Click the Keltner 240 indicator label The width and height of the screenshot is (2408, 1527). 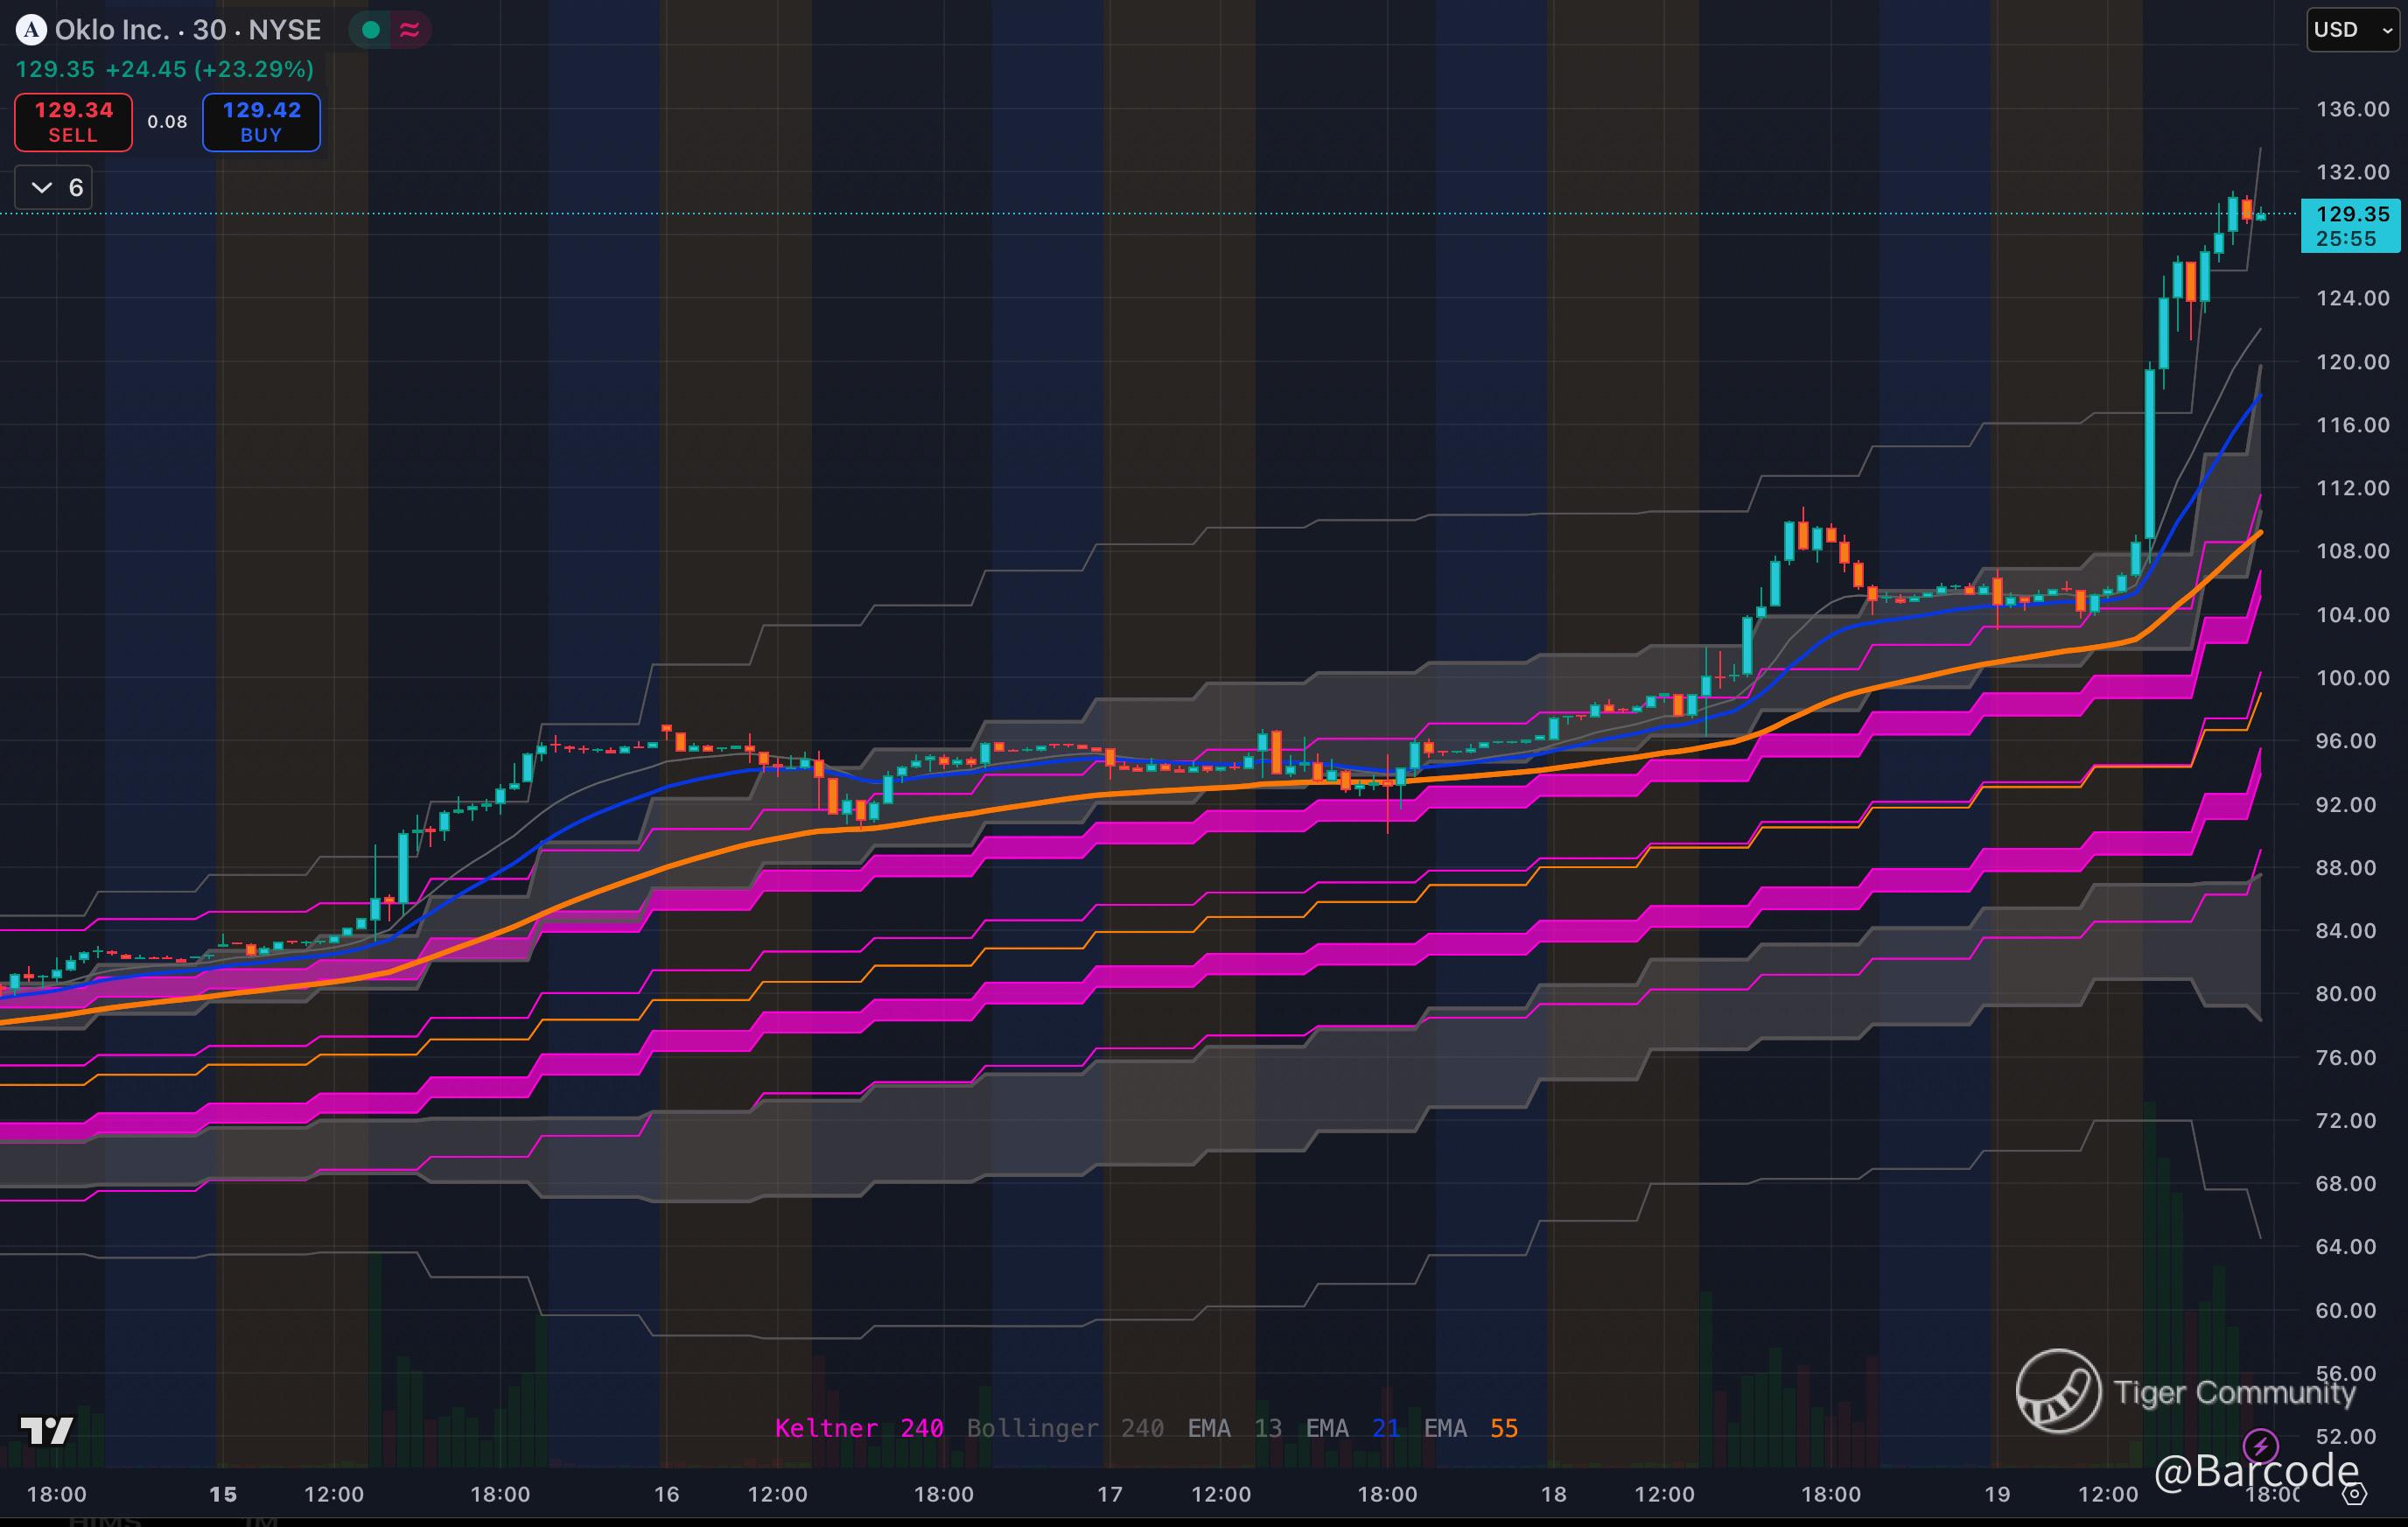coord(858,1428)
